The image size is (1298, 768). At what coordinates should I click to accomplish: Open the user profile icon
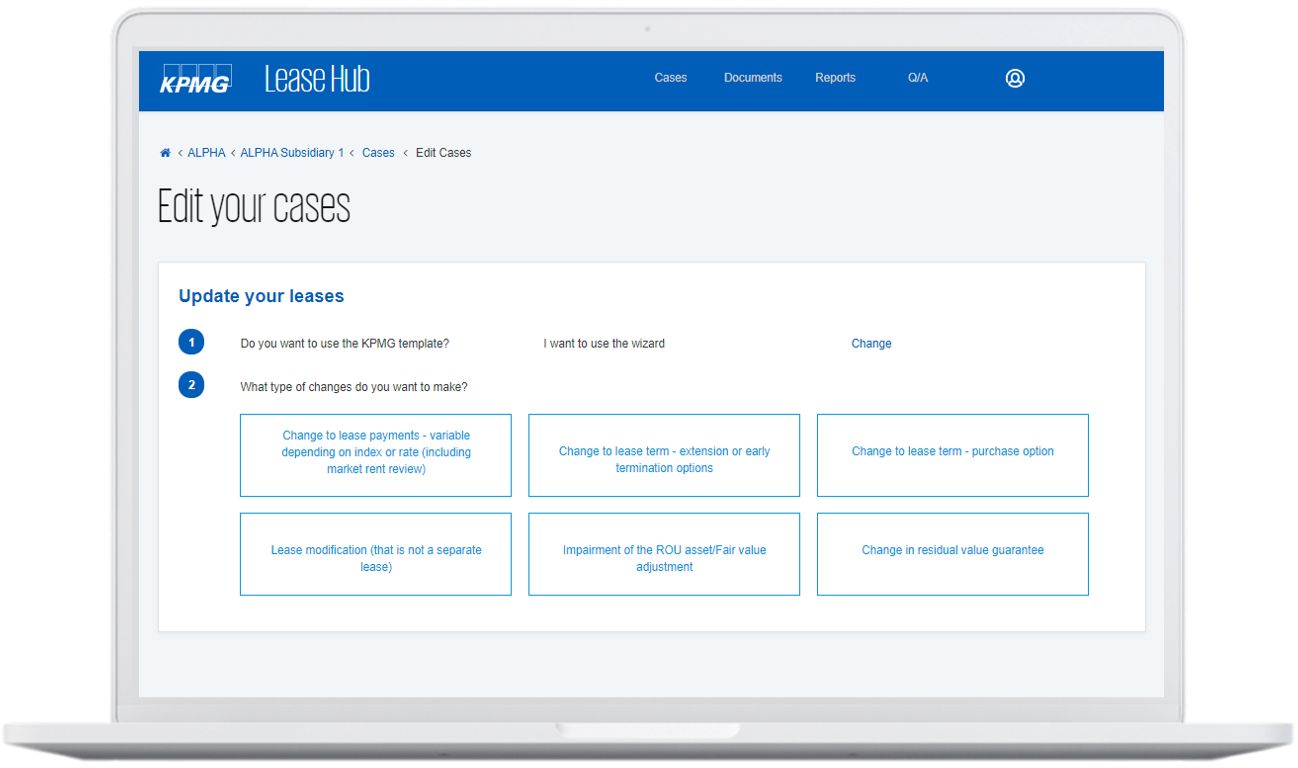tap(1014, 78)
